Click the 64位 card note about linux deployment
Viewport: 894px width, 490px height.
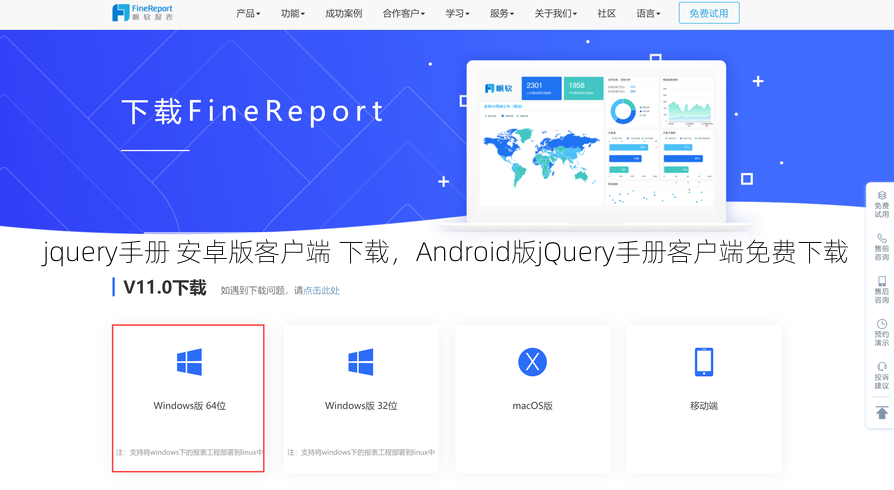[189, 452]
